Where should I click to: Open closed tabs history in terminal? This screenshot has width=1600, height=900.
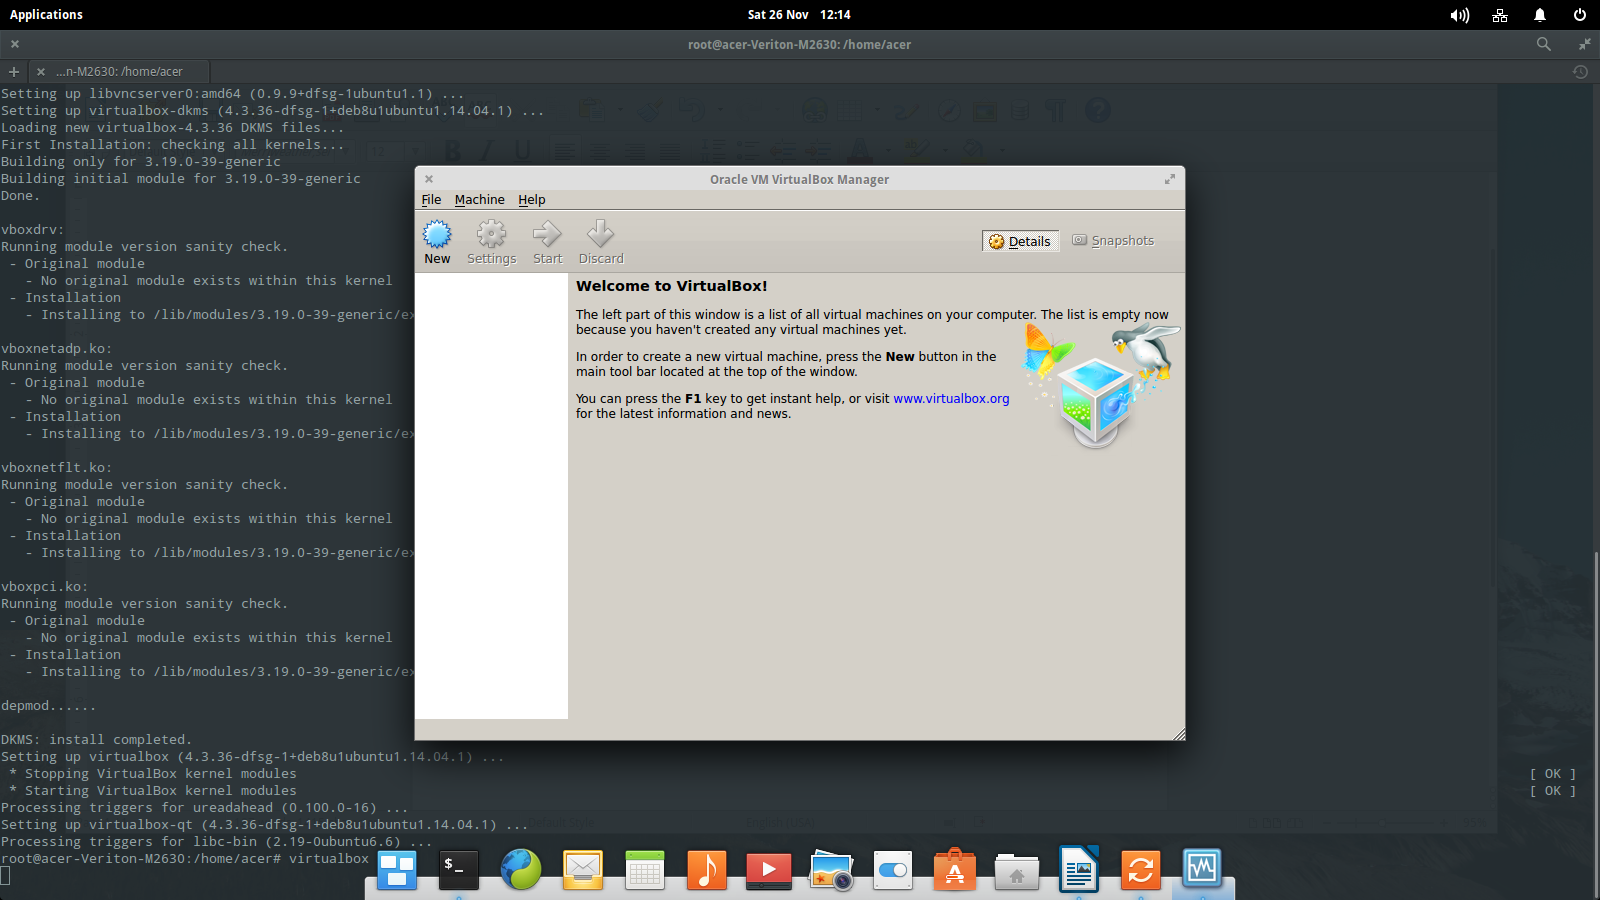click(1580, 72)
